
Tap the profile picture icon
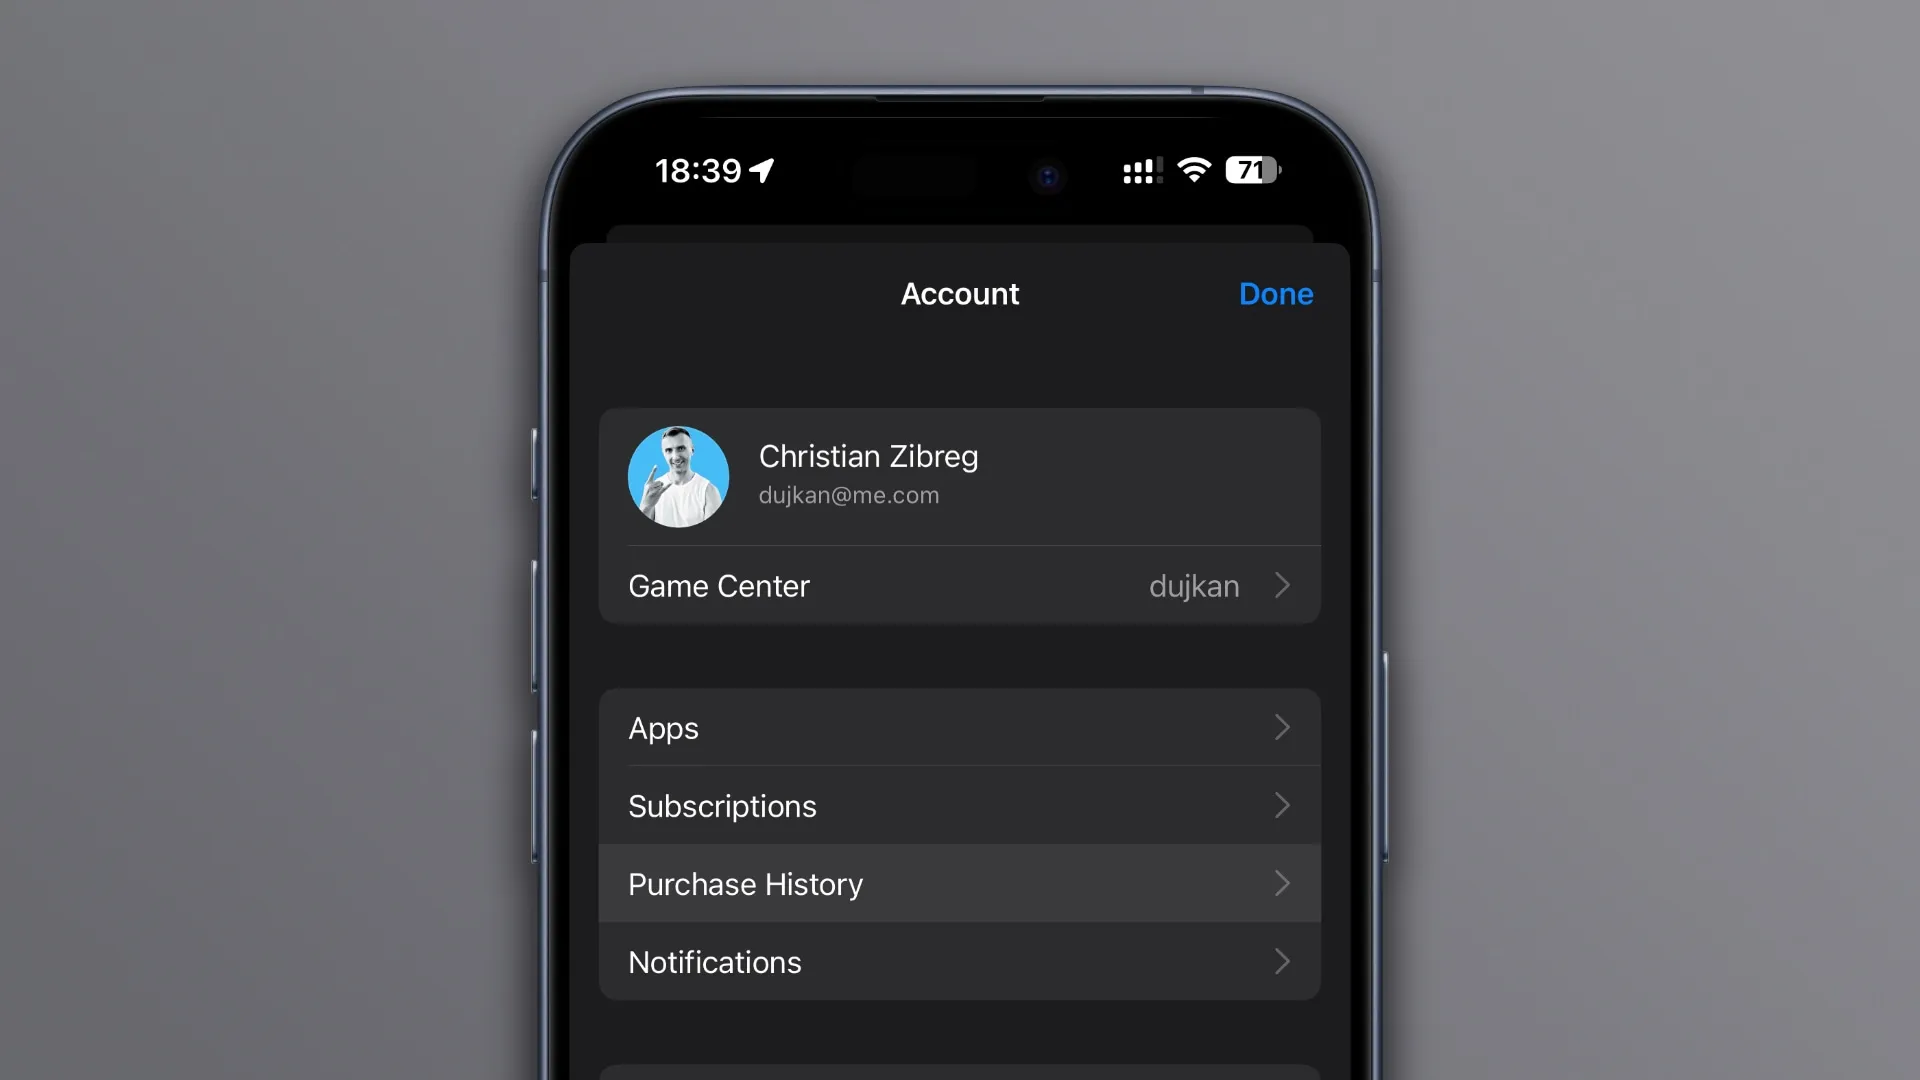coord(679,475)
